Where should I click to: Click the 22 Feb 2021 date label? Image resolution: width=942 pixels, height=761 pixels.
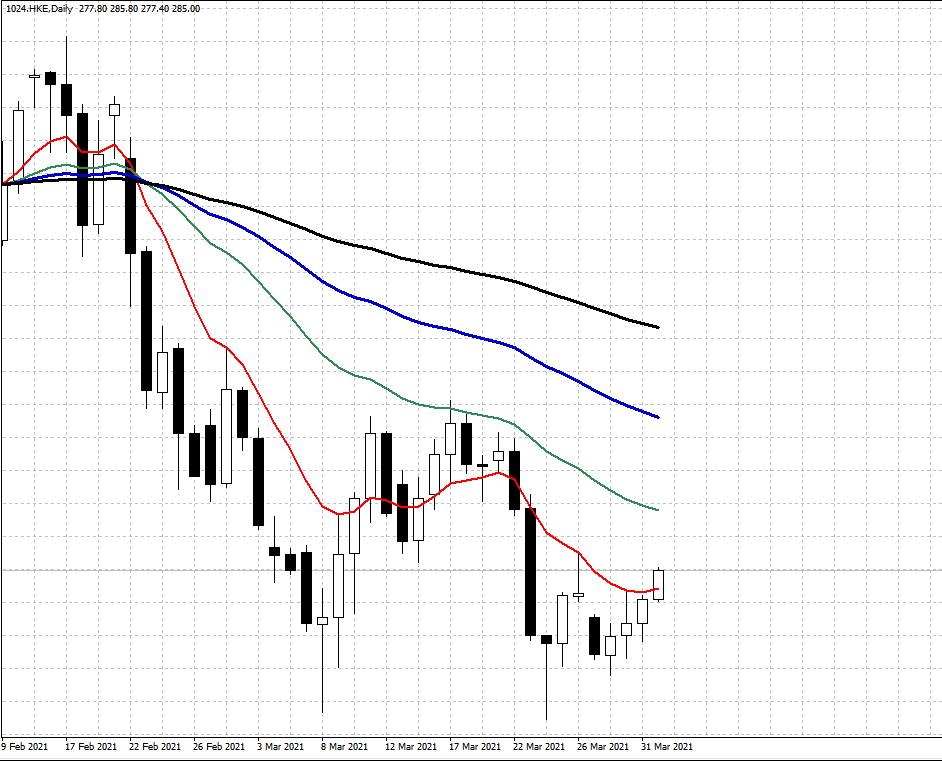[155, 746]
